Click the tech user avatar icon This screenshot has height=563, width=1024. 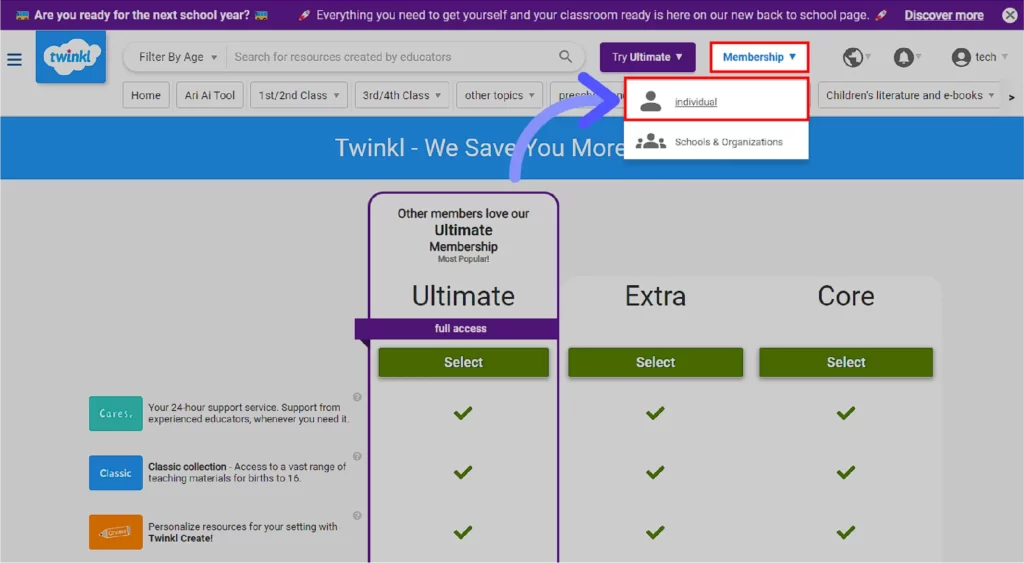pyautogui.click(x=961, y=57)
